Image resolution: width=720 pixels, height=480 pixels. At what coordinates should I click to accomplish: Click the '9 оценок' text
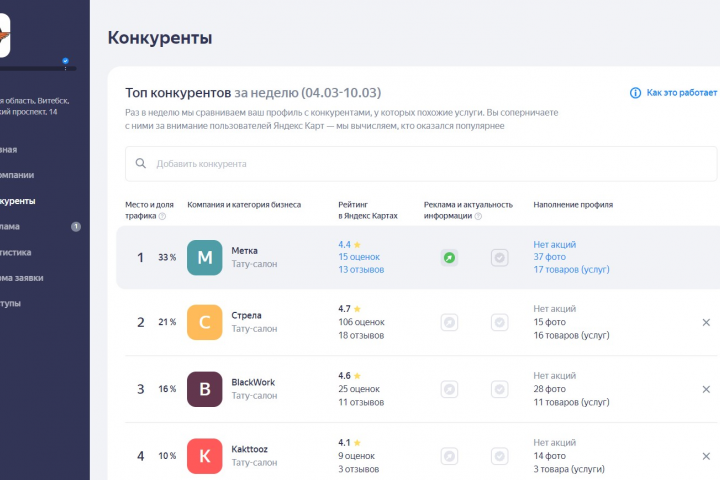click(x=357, y=457)
